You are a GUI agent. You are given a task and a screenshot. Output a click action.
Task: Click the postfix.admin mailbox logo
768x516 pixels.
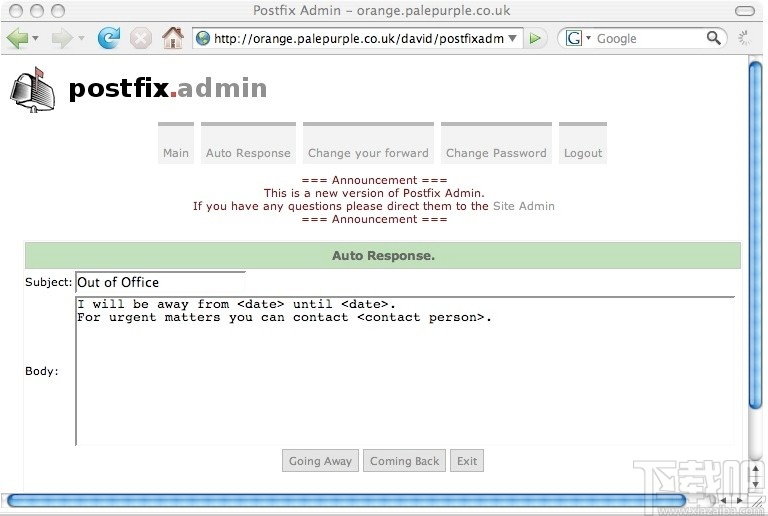pos(33,90)
